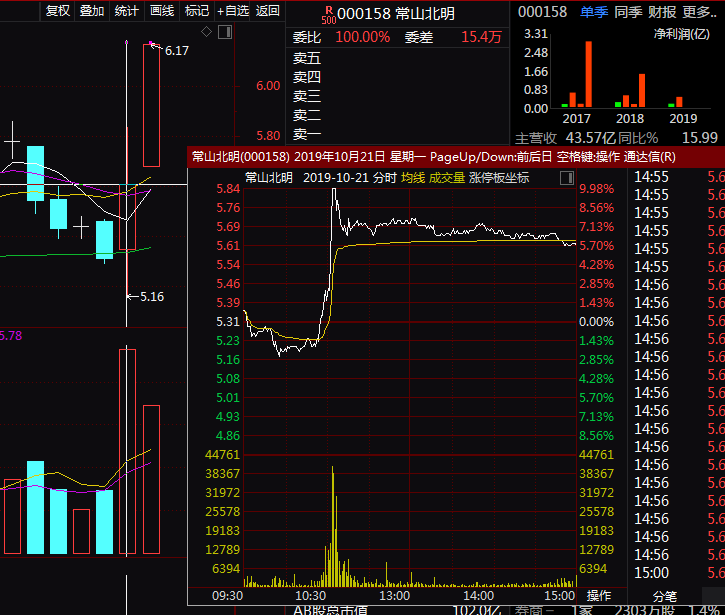Add stock via +自选 button

pos(233,10)
